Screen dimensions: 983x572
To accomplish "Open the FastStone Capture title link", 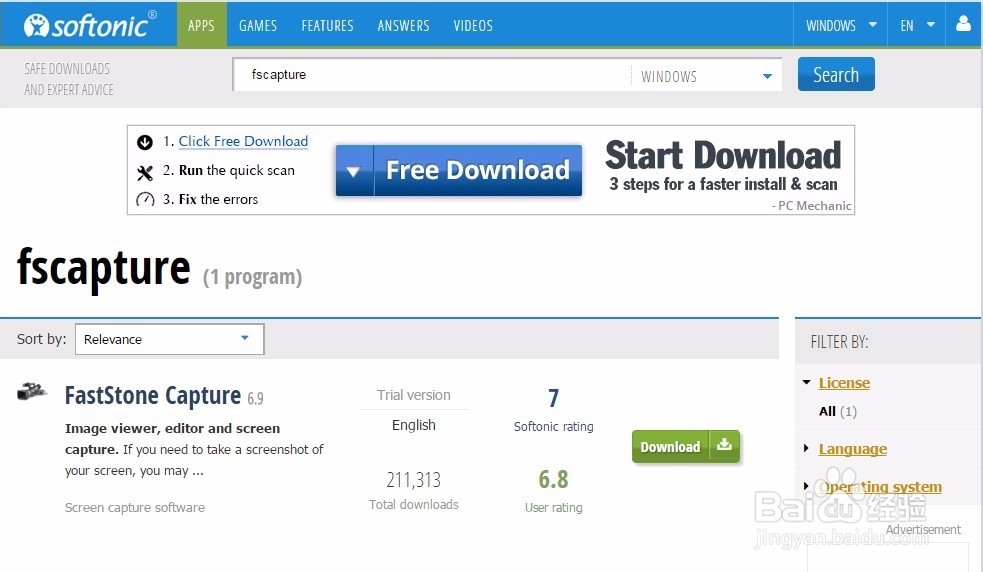I will 153,396.
